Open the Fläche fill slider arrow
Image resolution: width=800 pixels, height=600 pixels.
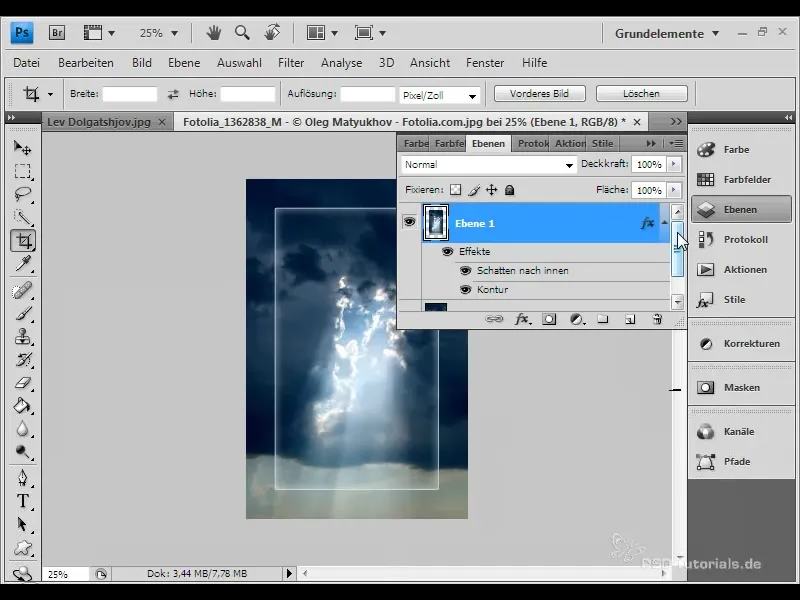coord(673,190)
